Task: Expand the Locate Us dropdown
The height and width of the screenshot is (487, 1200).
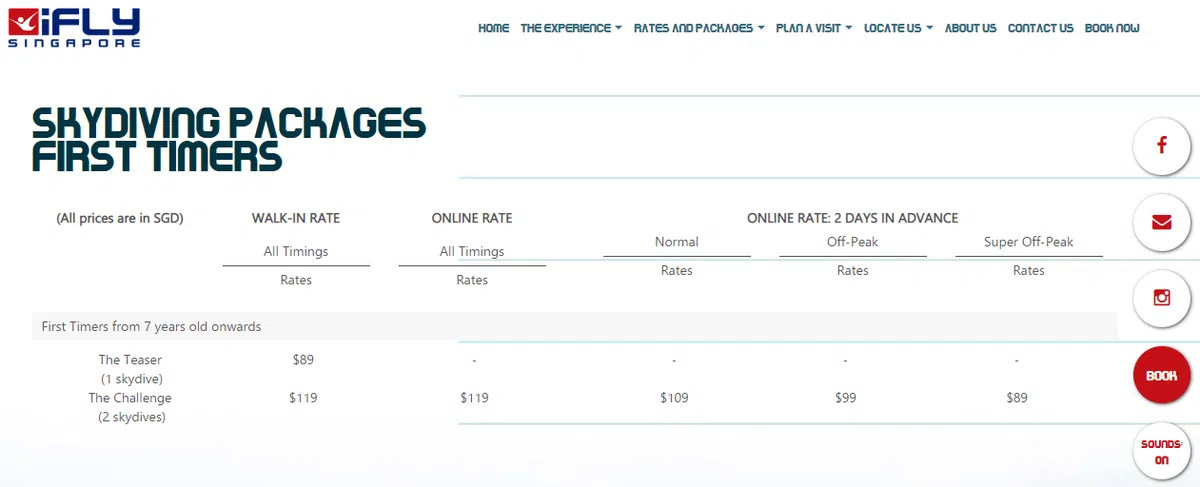Action: (897, 28)
